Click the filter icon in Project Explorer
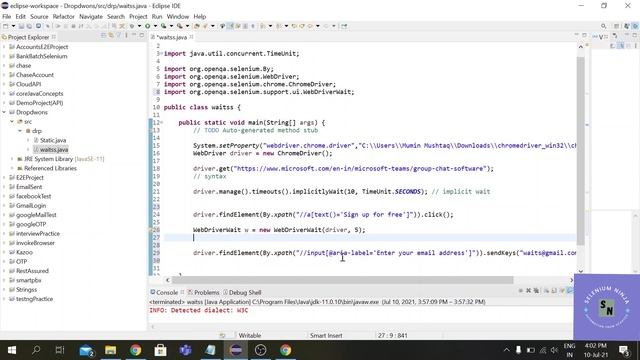This screenshot has width=640, height=360. tap(118, 36)
